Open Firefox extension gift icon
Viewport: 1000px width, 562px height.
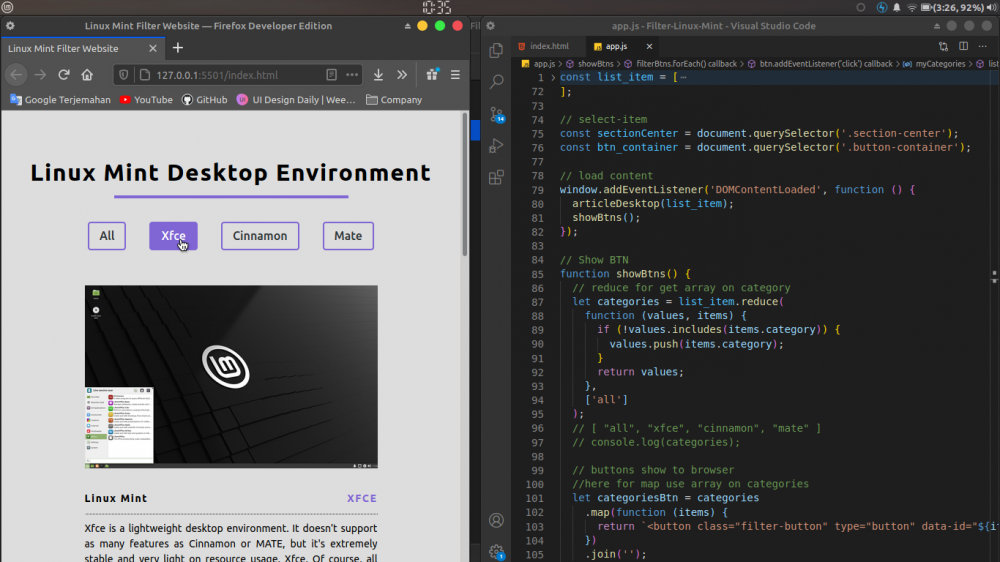[432, 75]
